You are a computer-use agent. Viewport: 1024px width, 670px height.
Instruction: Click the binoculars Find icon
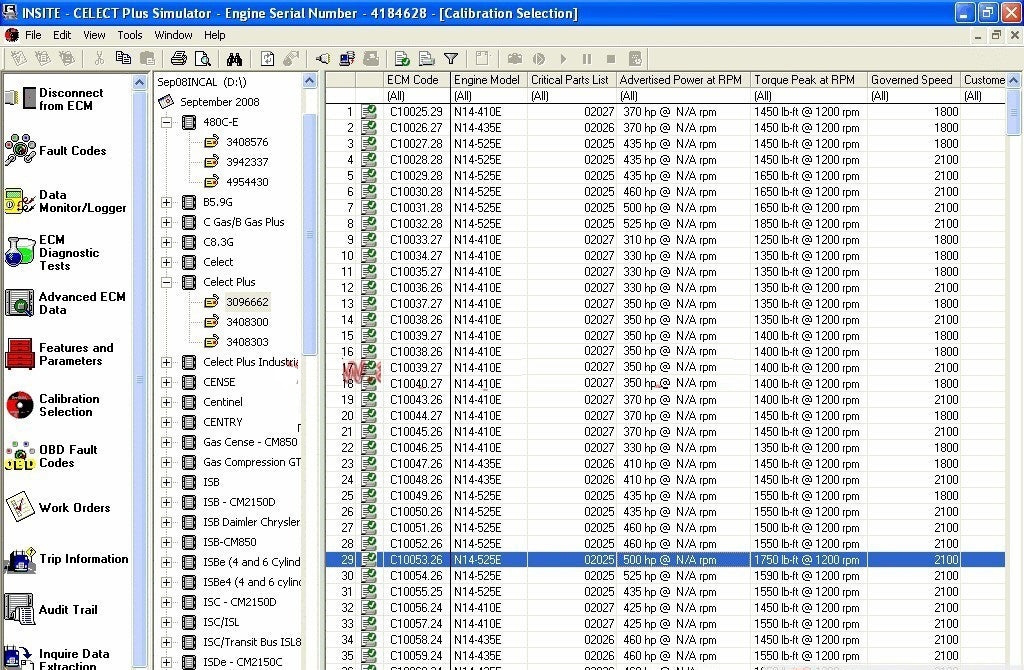(x=234, y=59)
